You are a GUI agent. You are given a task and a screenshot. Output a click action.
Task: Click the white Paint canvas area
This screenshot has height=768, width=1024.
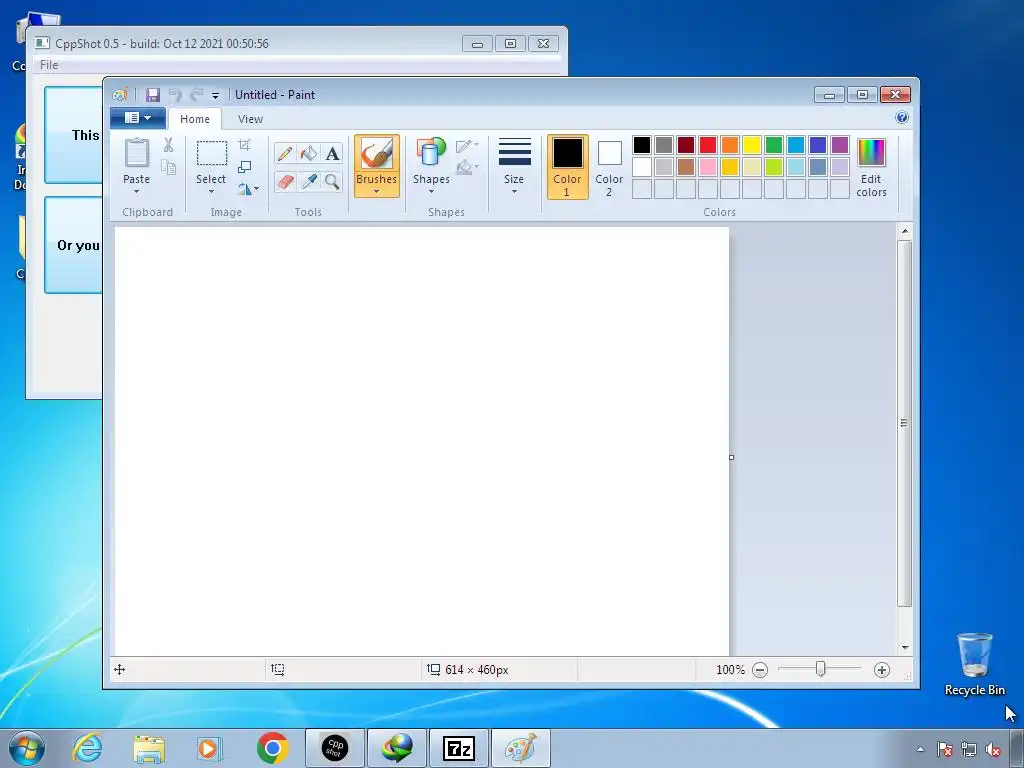point(422,441)
